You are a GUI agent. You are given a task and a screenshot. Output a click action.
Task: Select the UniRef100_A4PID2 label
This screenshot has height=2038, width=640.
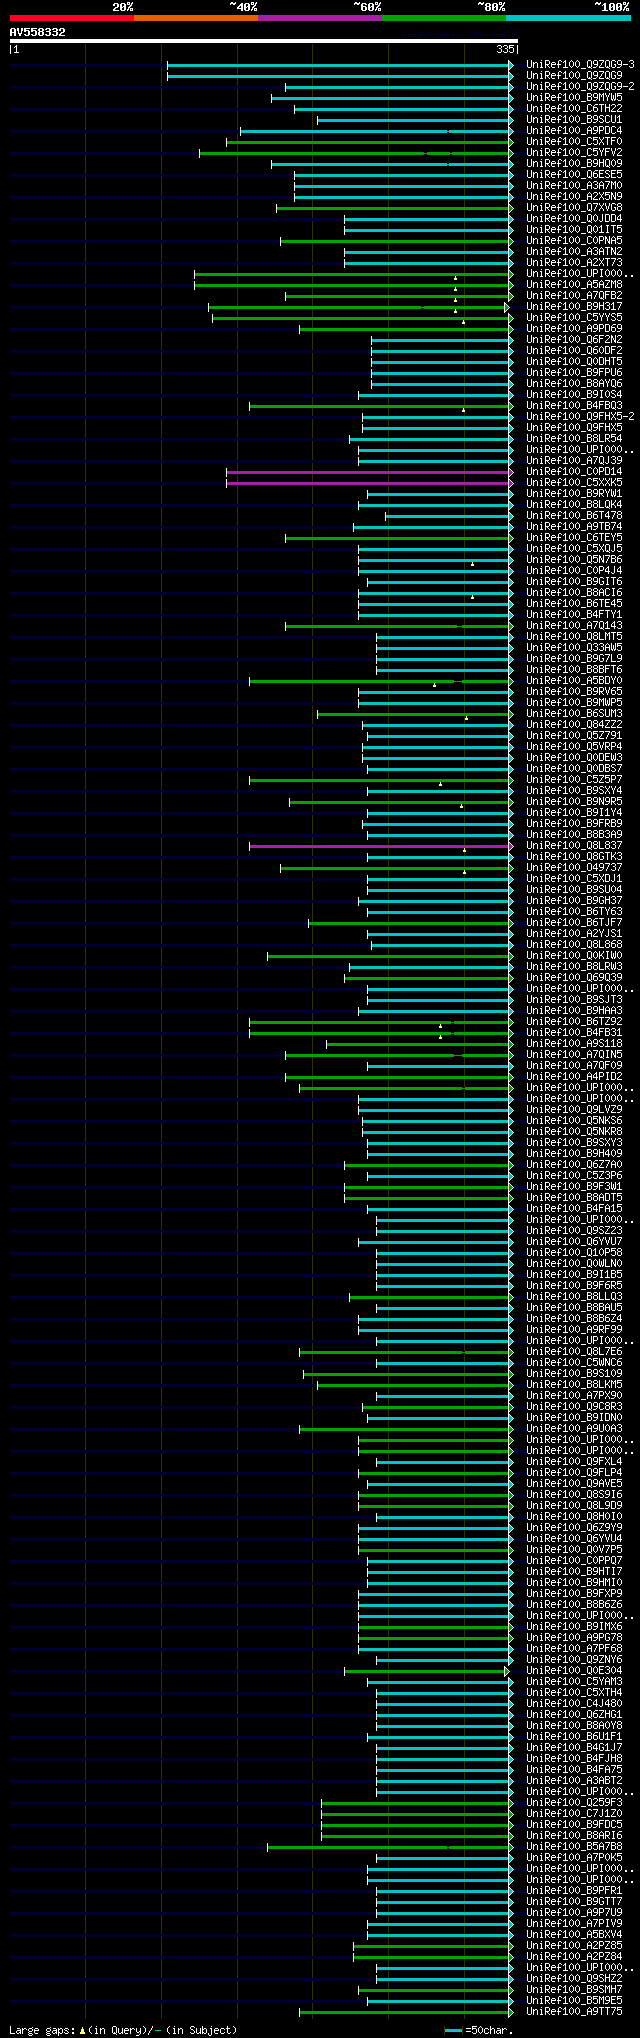575,1076
